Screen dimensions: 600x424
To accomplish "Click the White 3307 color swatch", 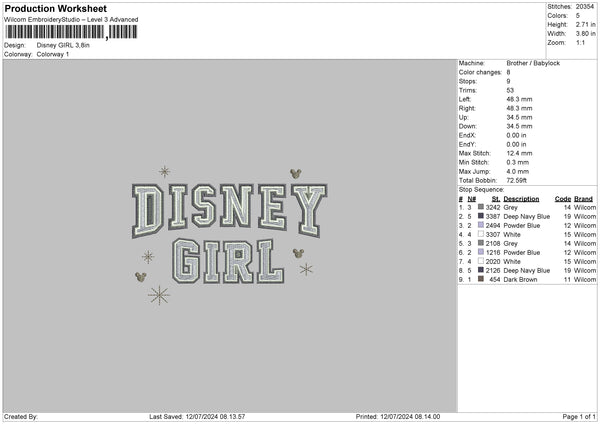I will click(x=482, y=234).
